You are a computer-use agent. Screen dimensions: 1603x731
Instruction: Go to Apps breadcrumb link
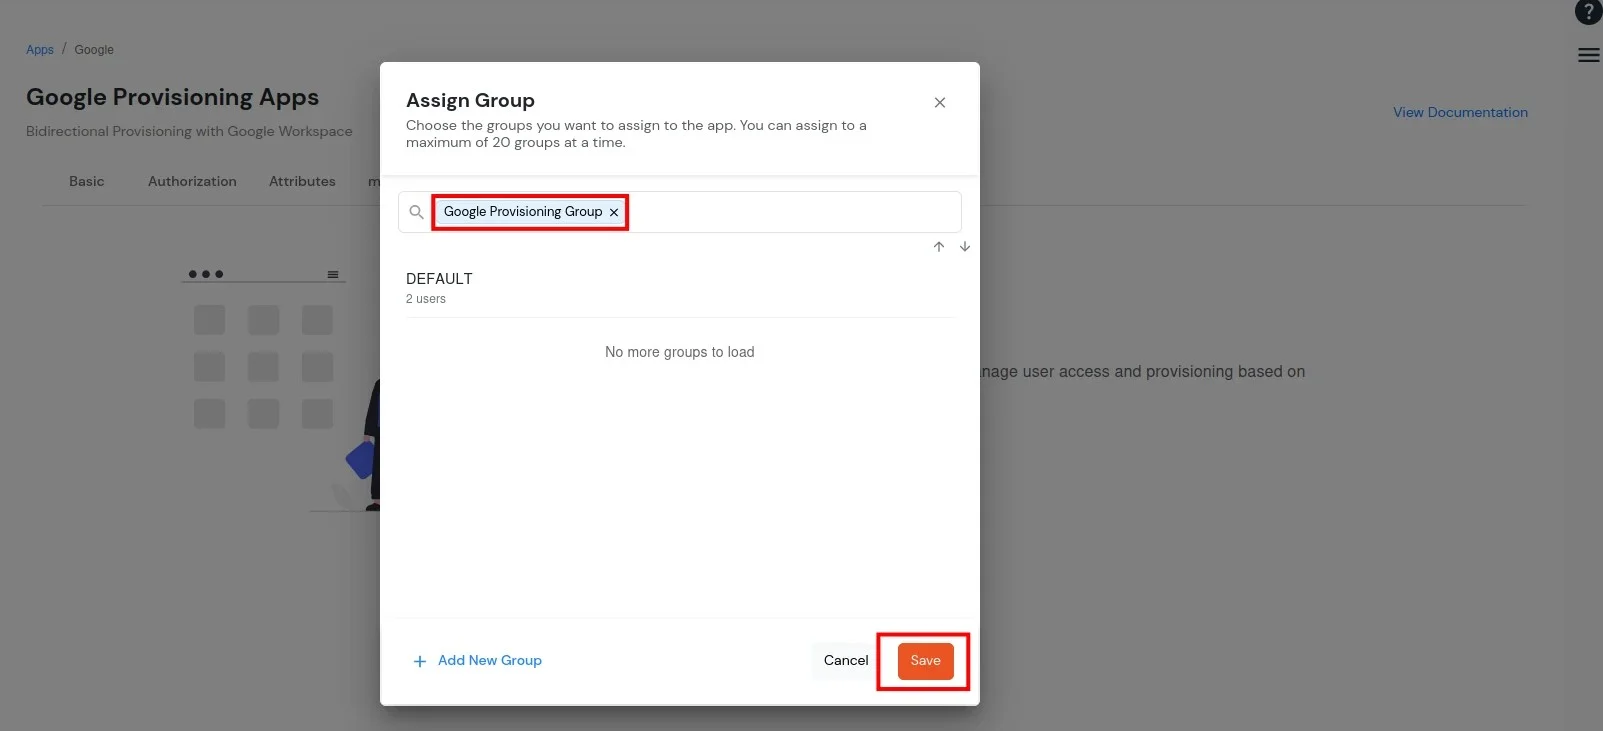(x=40, y=50)
